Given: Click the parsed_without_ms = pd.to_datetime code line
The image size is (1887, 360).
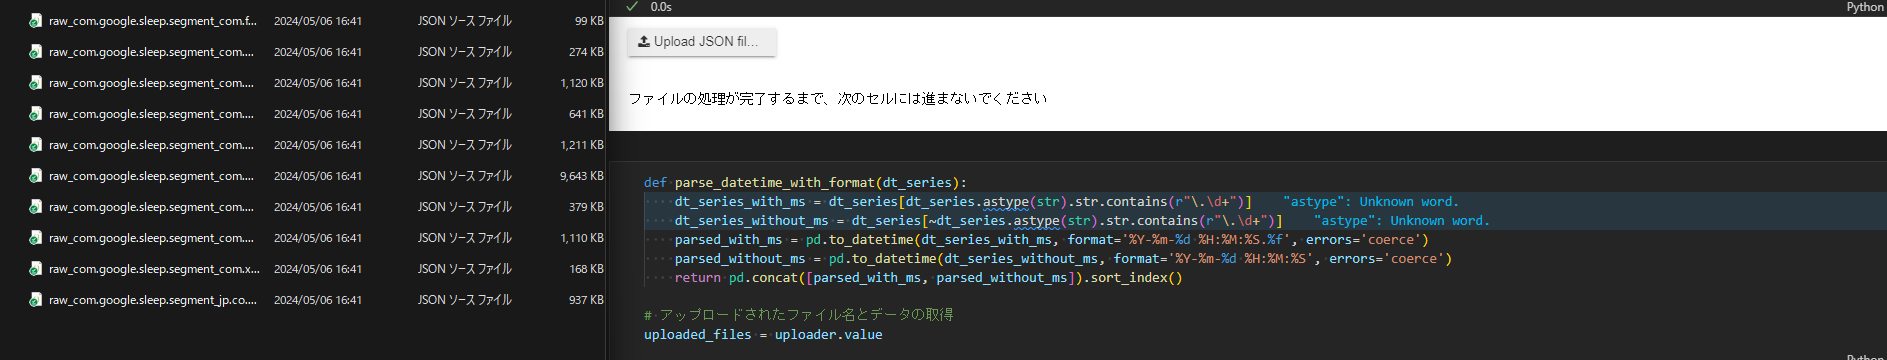Looking at the screenshot, I should pos(1063,259).
